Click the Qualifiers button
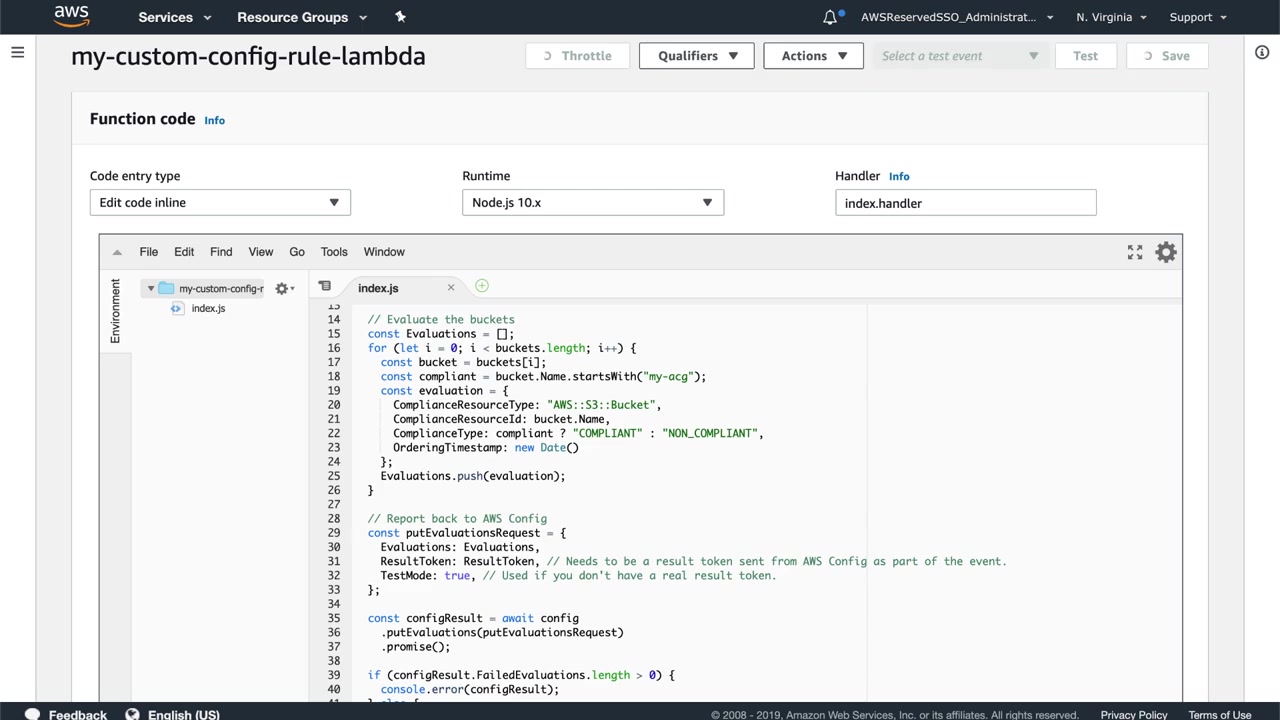Image resolution: width=1280 pixels, height=720 pixels. [x=697, y=56]
